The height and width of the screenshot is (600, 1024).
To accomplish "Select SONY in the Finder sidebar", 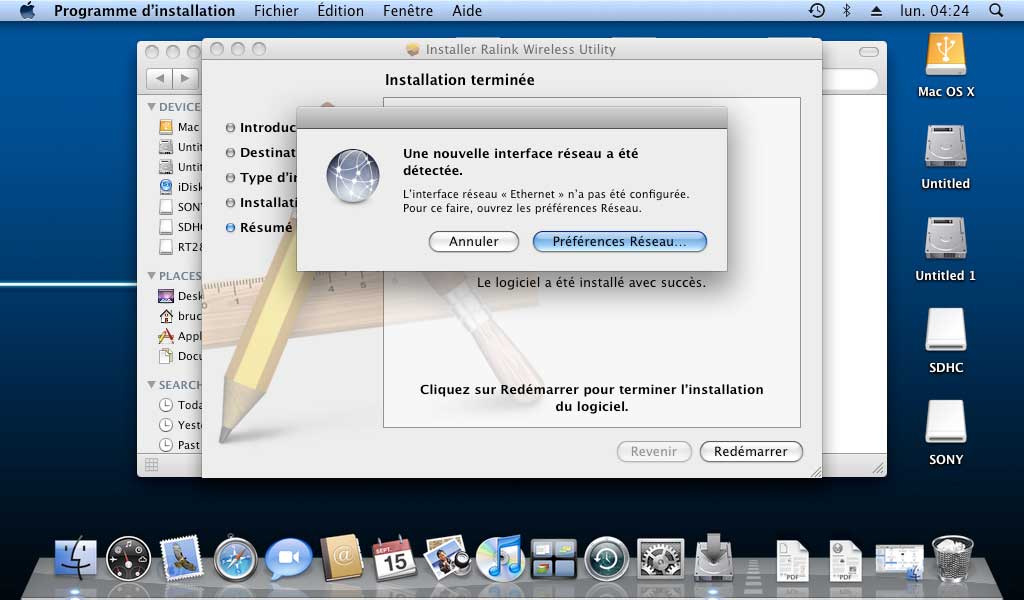I will pyautogui.click(x=180, y=207).
